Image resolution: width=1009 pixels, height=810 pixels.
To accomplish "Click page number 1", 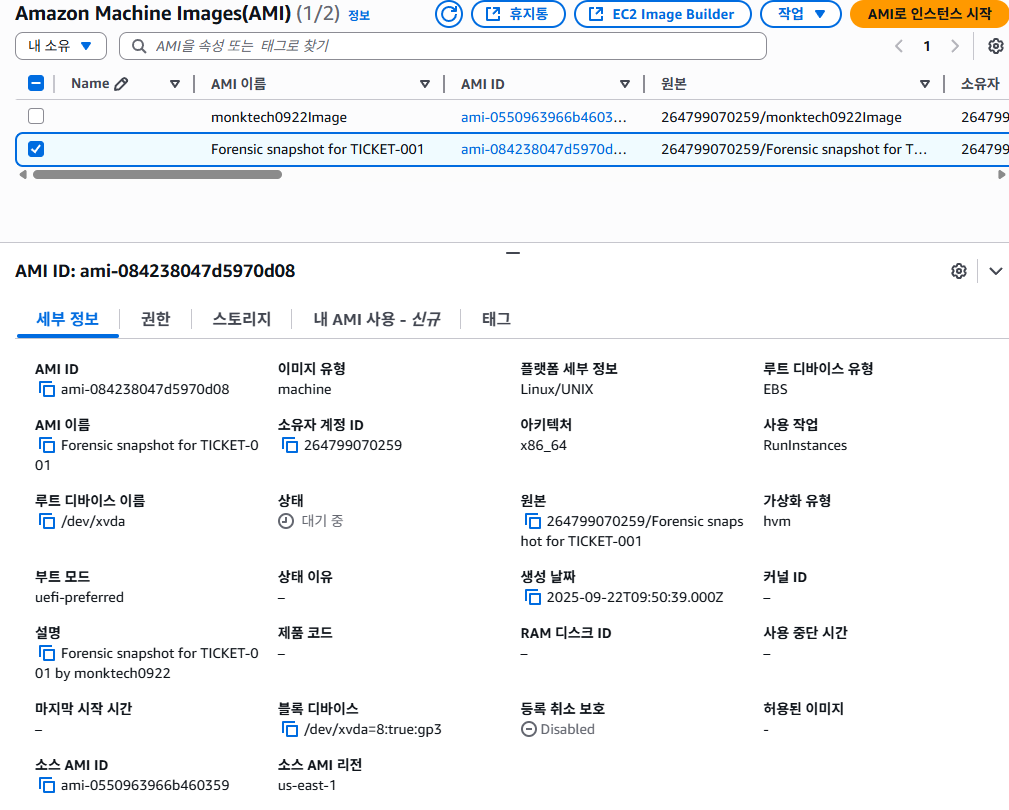I will pyautogui.click(x=927, y=46).
